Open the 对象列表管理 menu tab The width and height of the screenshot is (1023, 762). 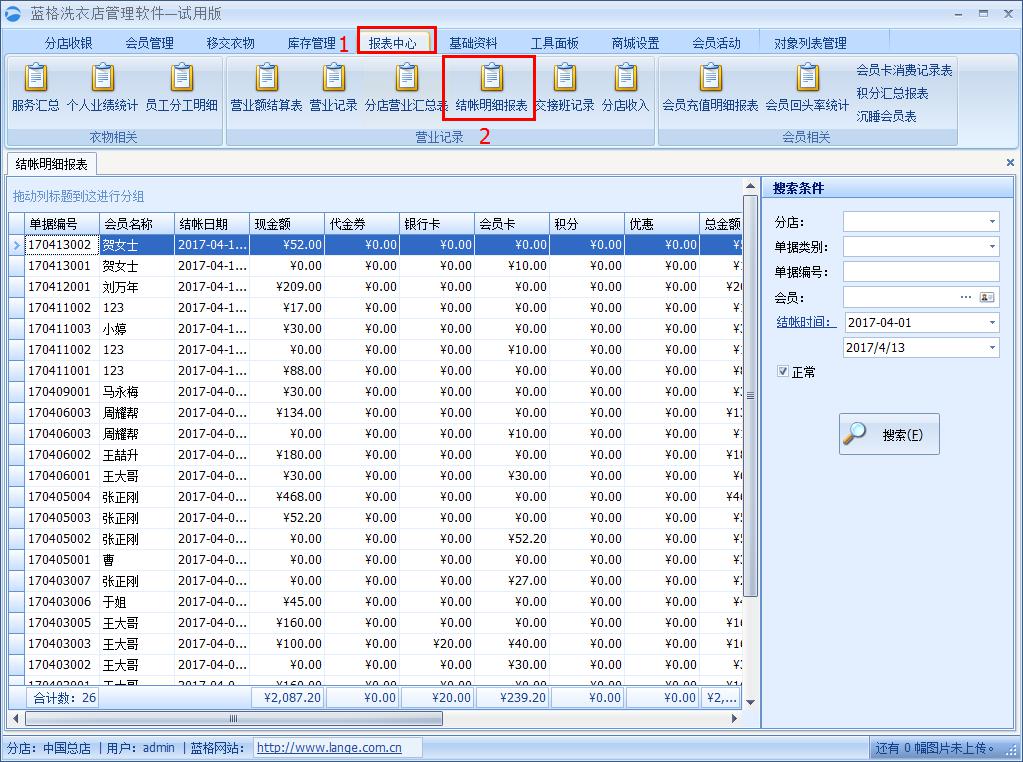[x=810, y=43]
